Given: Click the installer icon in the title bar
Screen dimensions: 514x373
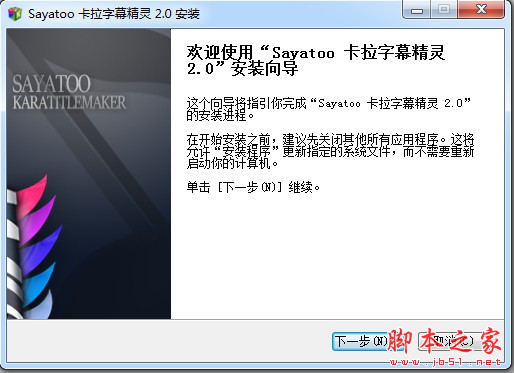Looking at the screenshot, I should (15, 14).
